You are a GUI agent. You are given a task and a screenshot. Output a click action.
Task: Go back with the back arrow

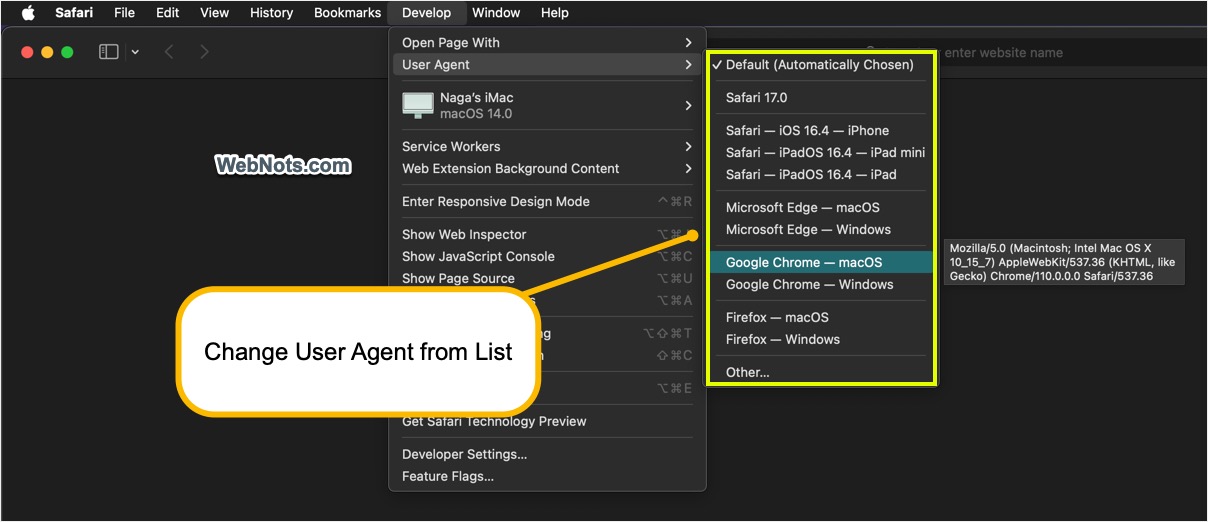point(169,52)
